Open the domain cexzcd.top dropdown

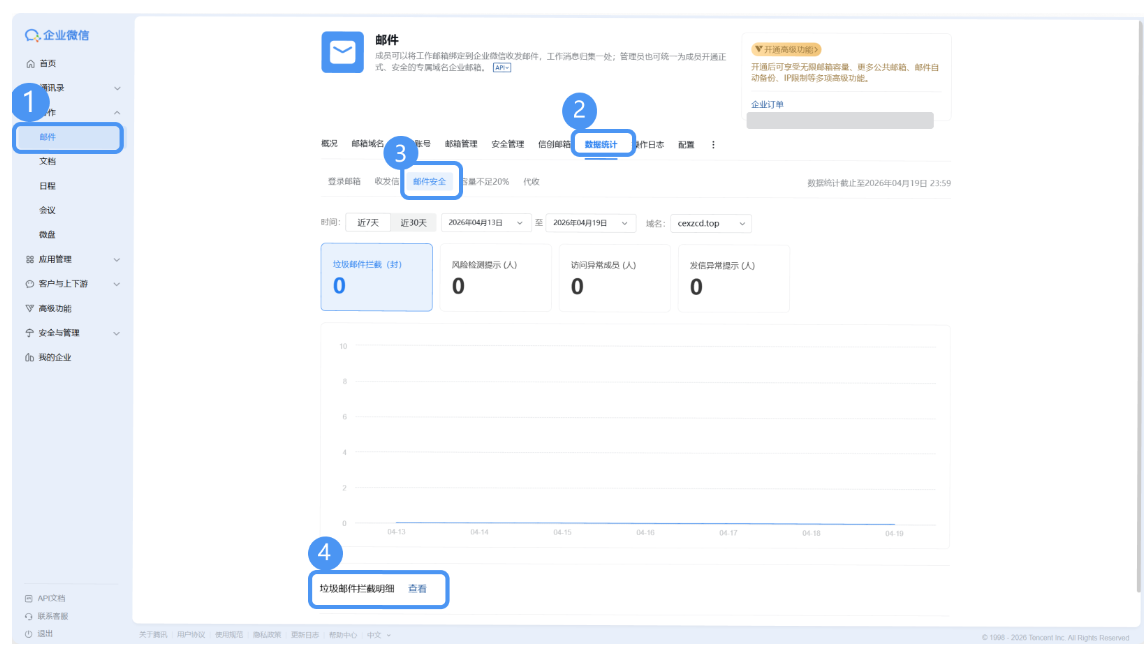(711, 224)
